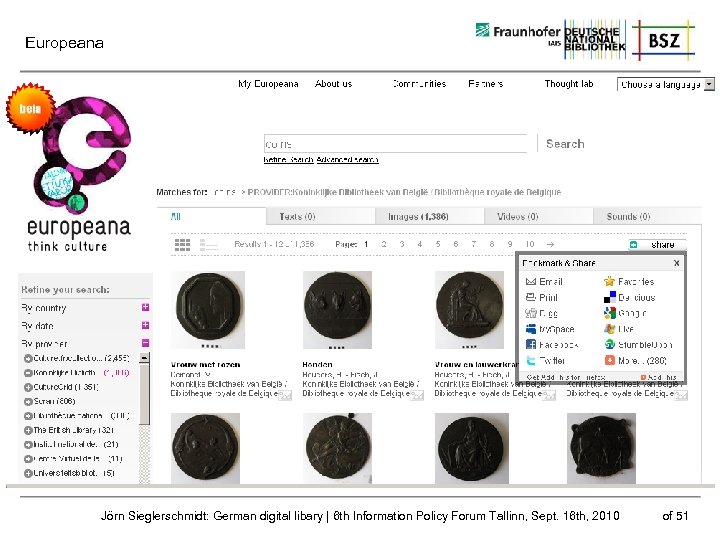Go to results page 10
This screenshot has width=720, height=540.
(x=530, y=244)
